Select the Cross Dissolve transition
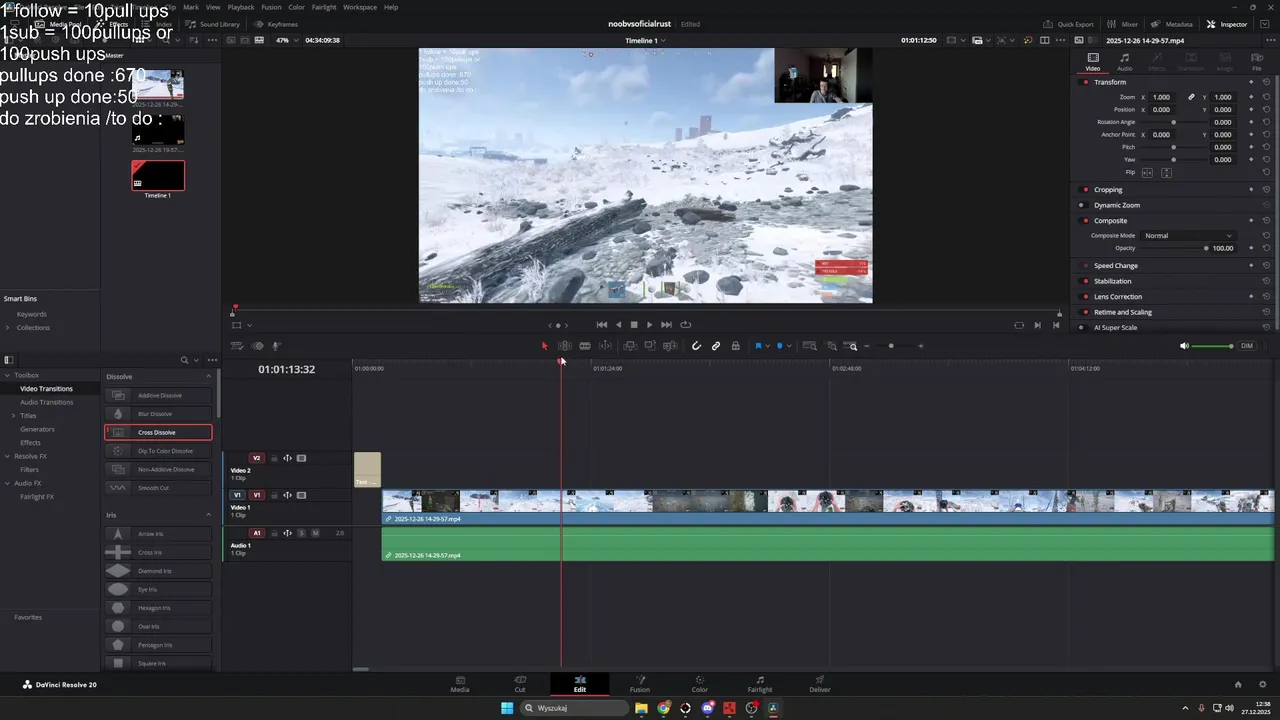 158,432
